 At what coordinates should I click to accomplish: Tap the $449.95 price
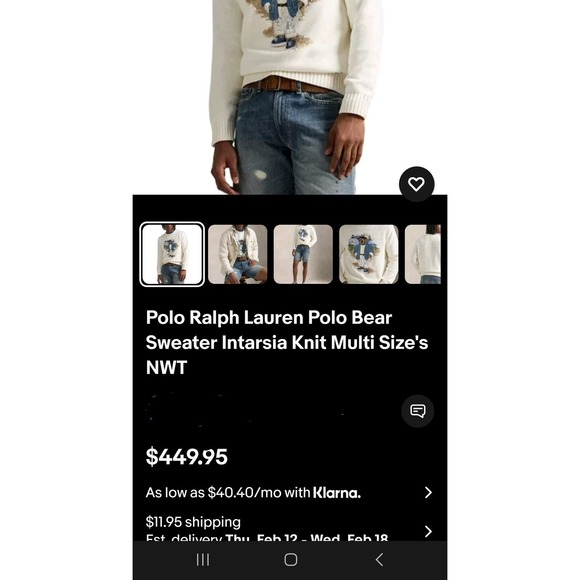186,456
